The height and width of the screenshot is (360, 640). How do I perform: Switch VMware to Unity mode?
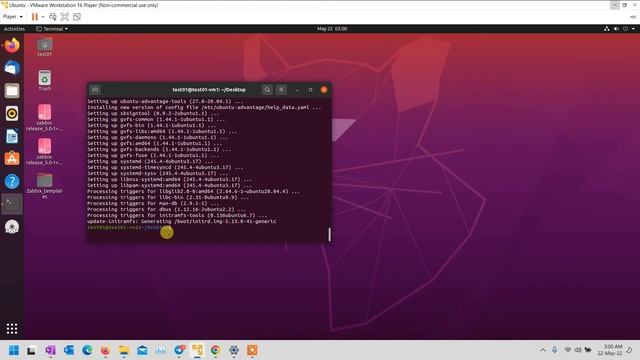point(77,17)
